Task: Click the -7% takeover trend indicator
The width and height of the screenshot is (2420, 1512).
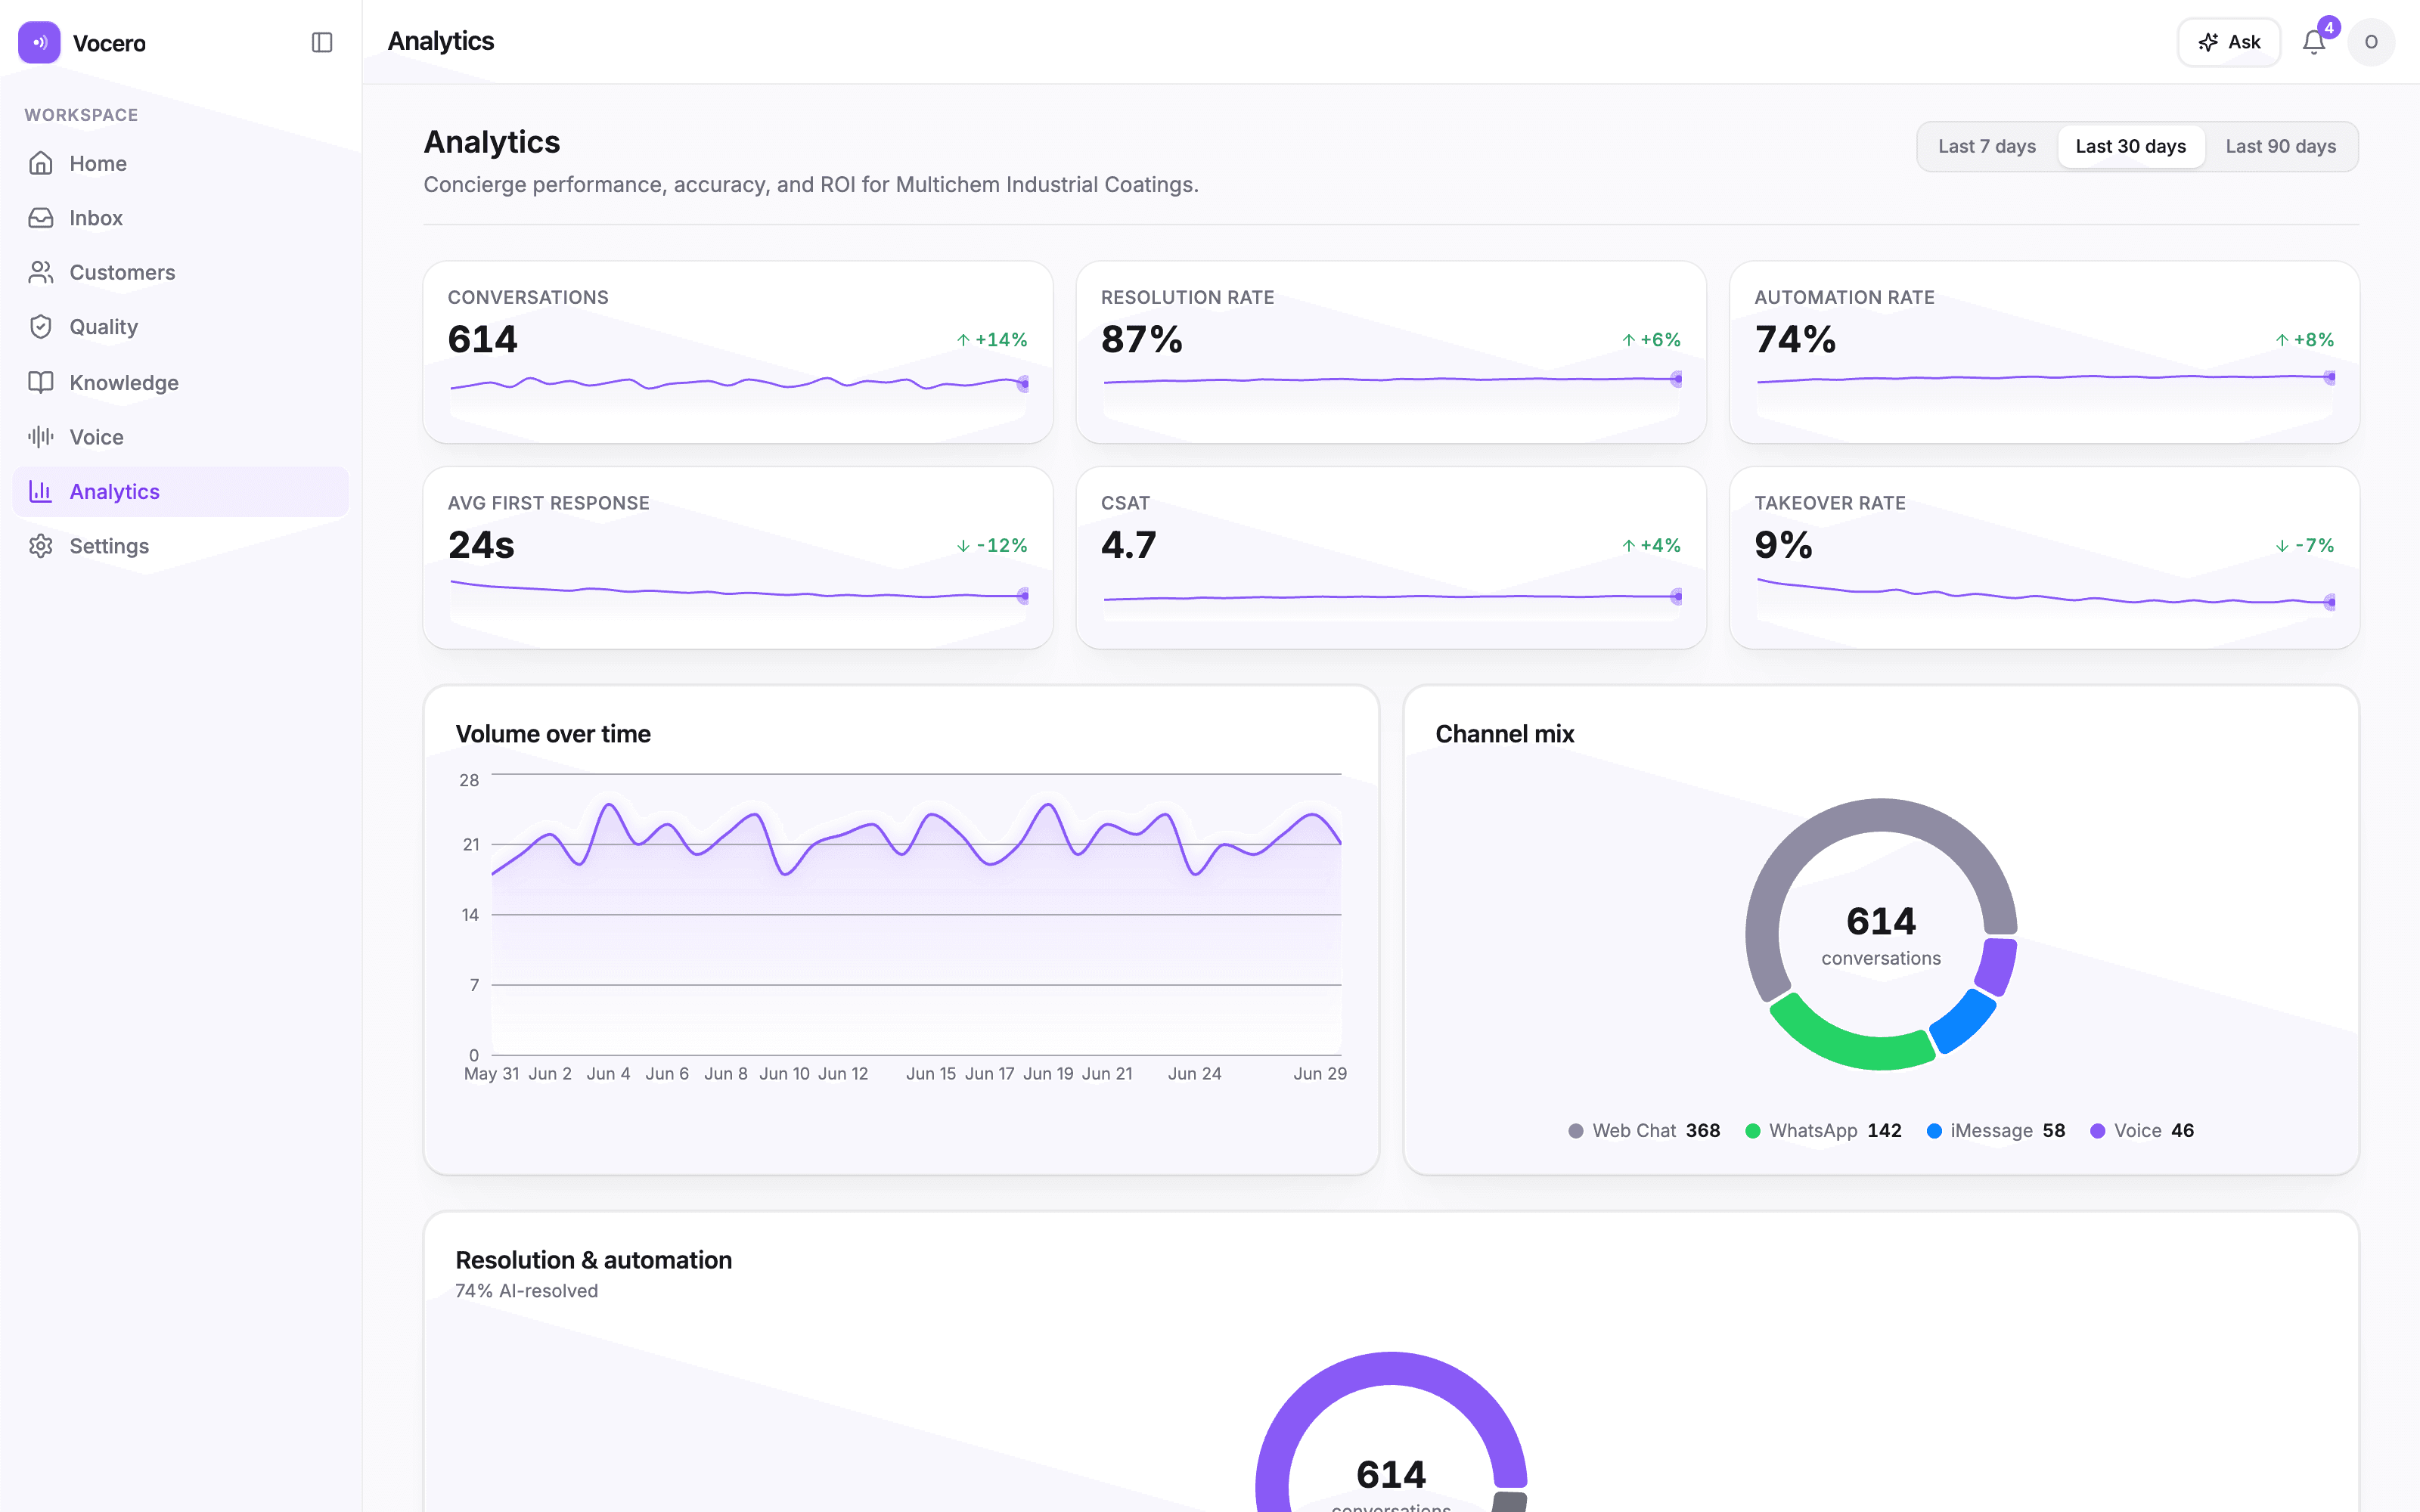Action: click(2304, 545)
